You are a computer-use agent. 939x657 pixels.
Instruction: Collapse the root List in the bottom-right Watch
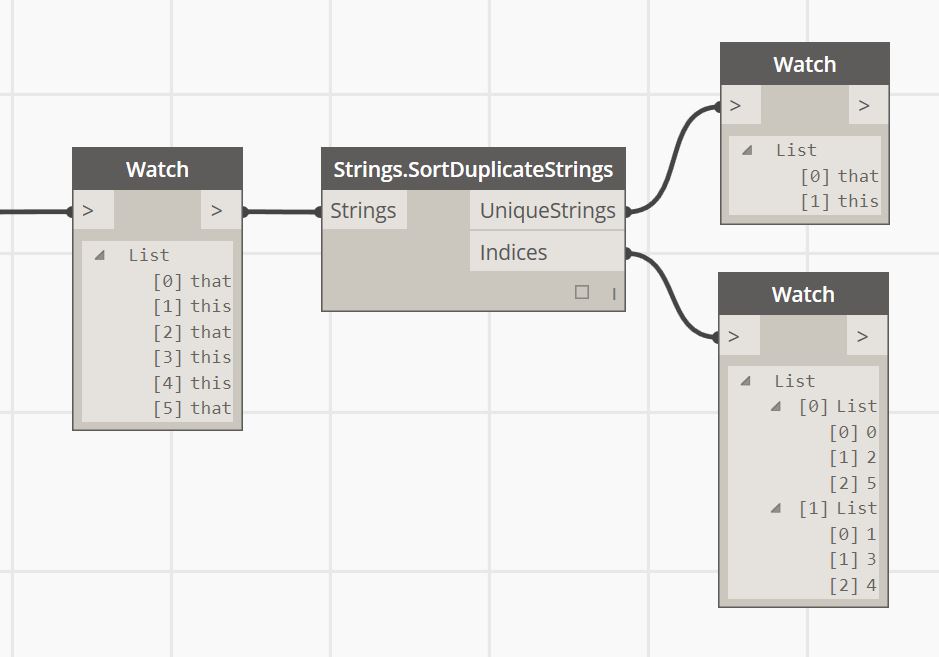click(746, 380)
